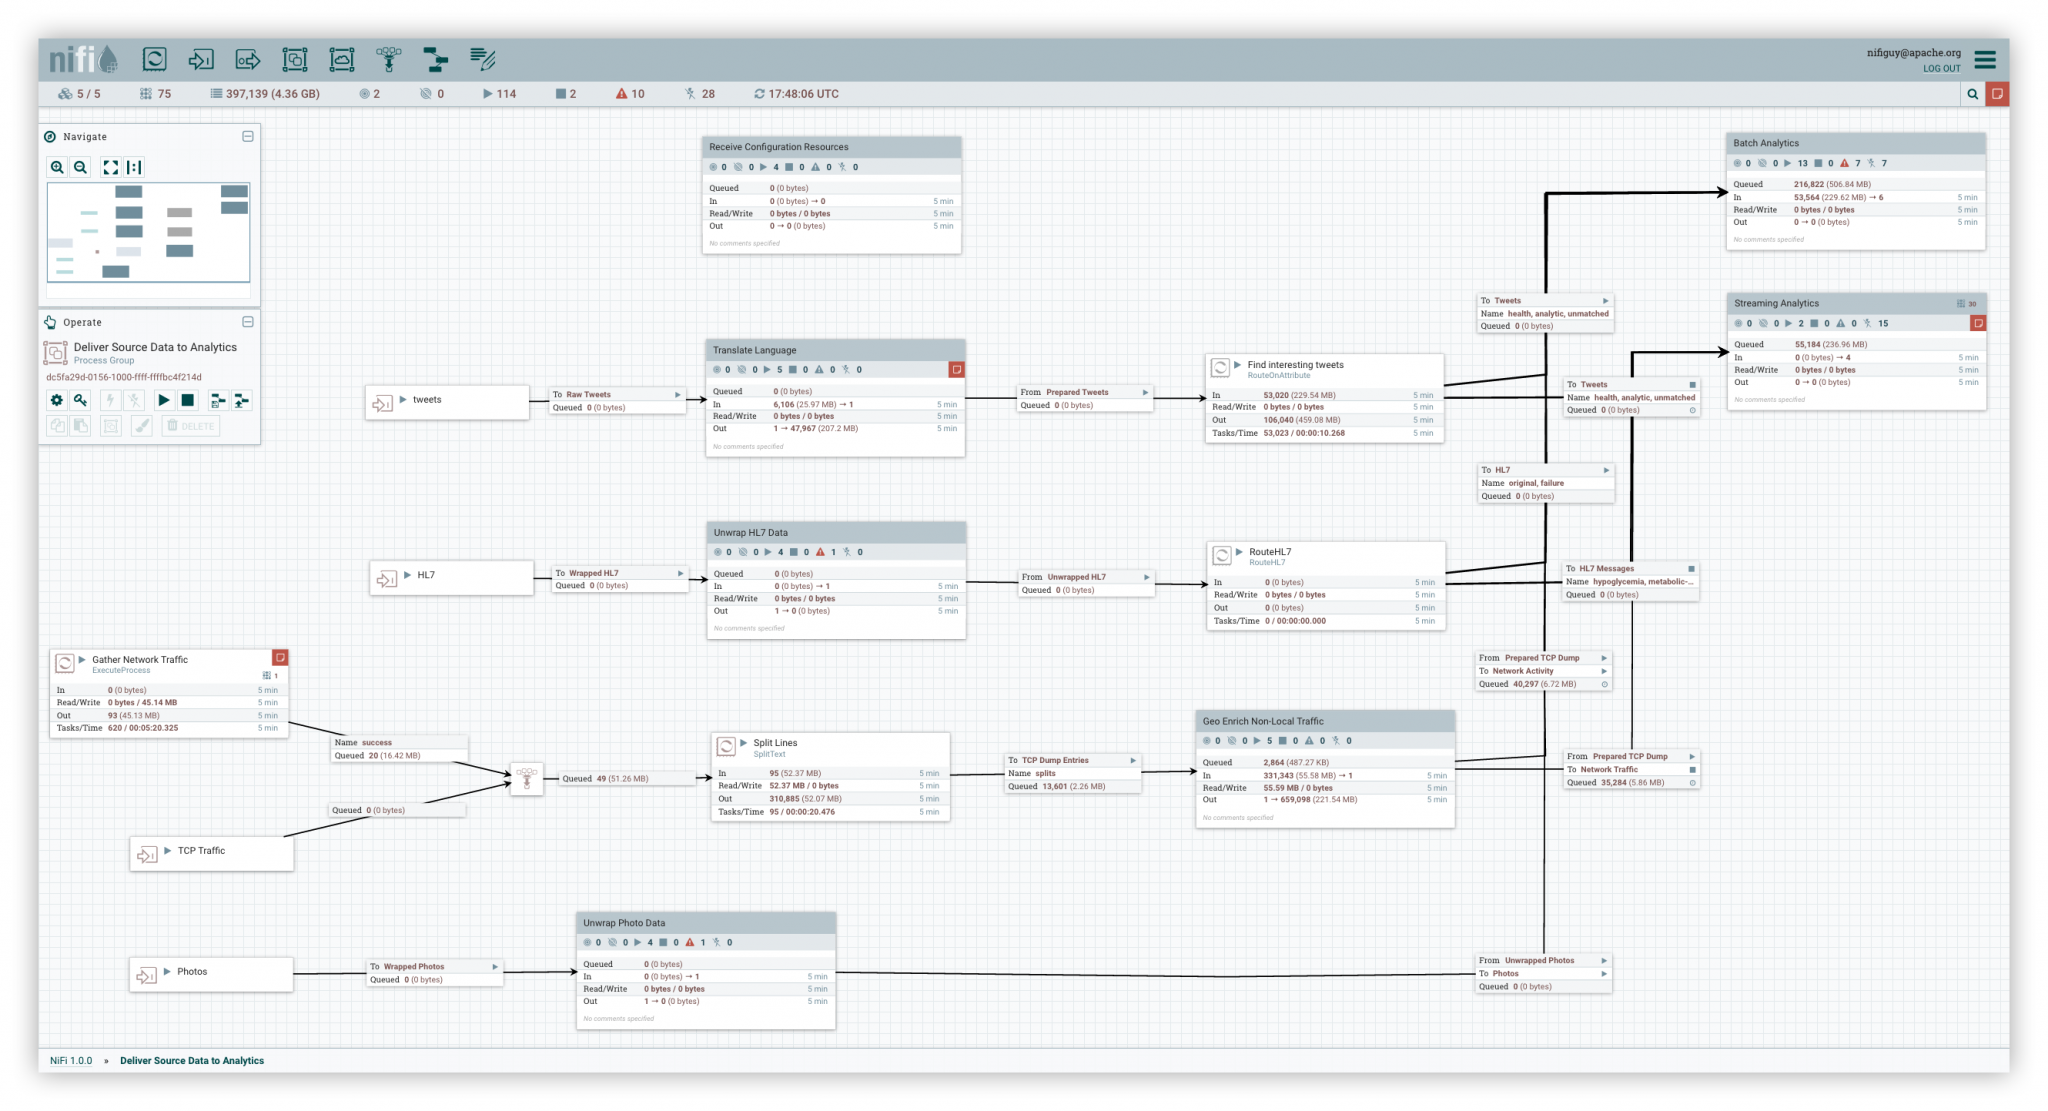Select the Processor toolbar icon
This screenshot has height=1111, width=2048.
154,60
